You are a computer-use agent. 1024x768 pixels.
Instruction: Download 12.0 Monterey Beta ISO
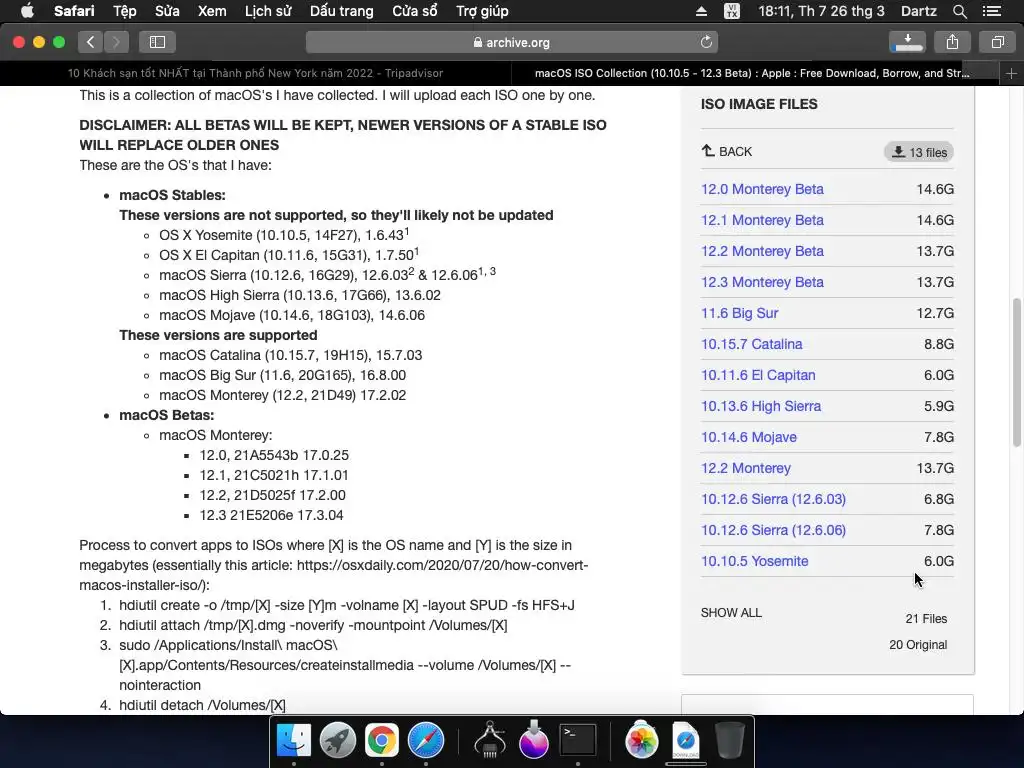point(762,189)
